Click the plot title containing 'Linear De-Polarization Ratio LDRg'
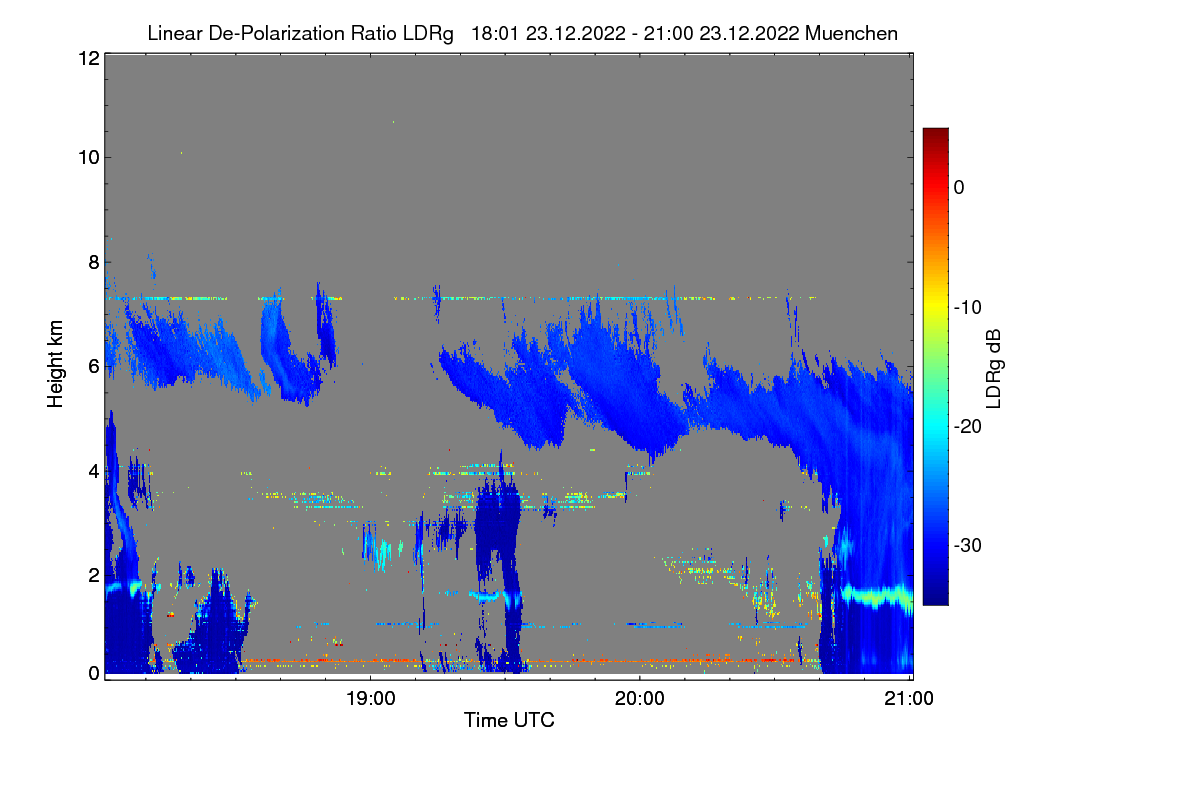Screen dimensions: 1200x800 [522, 33]
